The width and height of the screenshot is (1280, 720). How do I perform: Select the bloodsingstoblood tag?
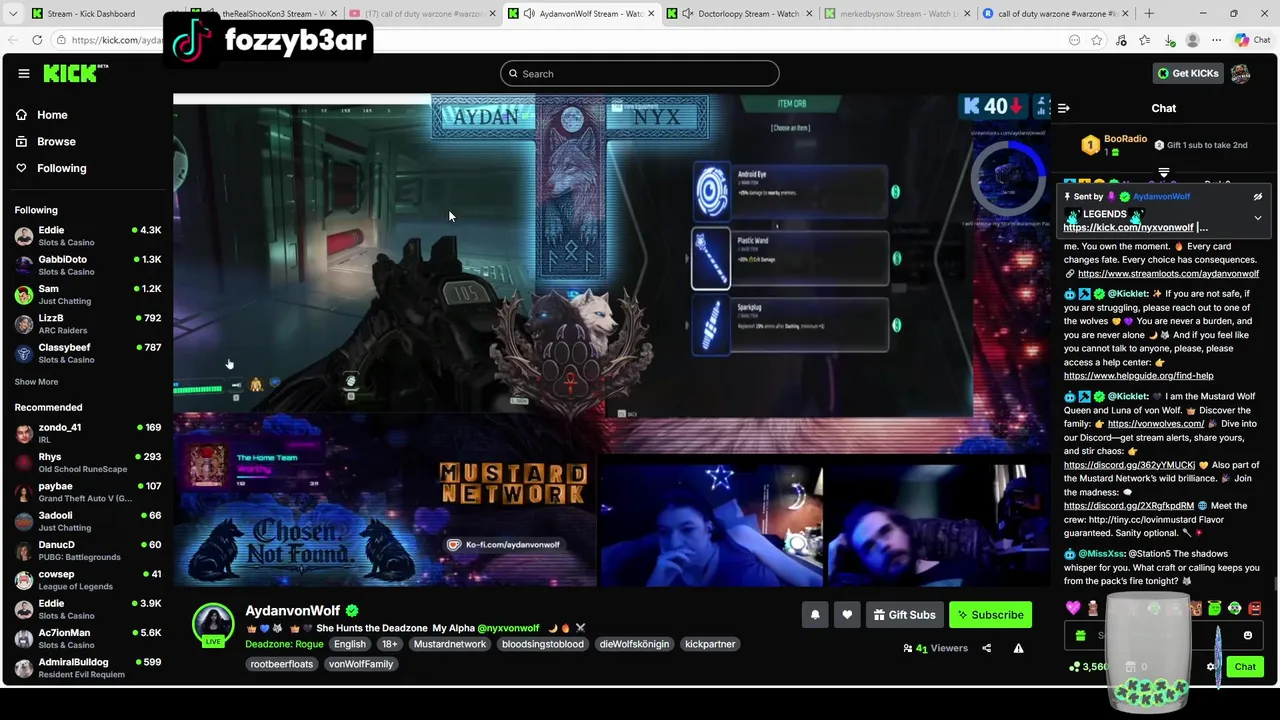tap(543, 644)
